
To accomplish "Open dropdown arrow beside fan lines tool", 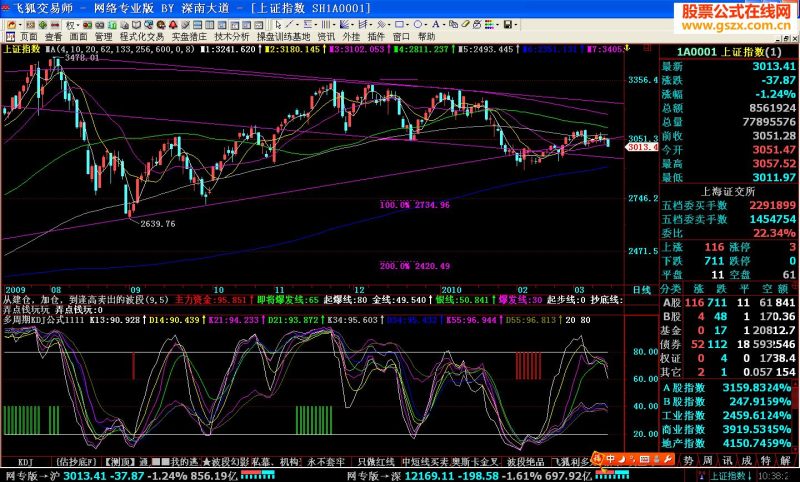I will click(x=353, y=24).
